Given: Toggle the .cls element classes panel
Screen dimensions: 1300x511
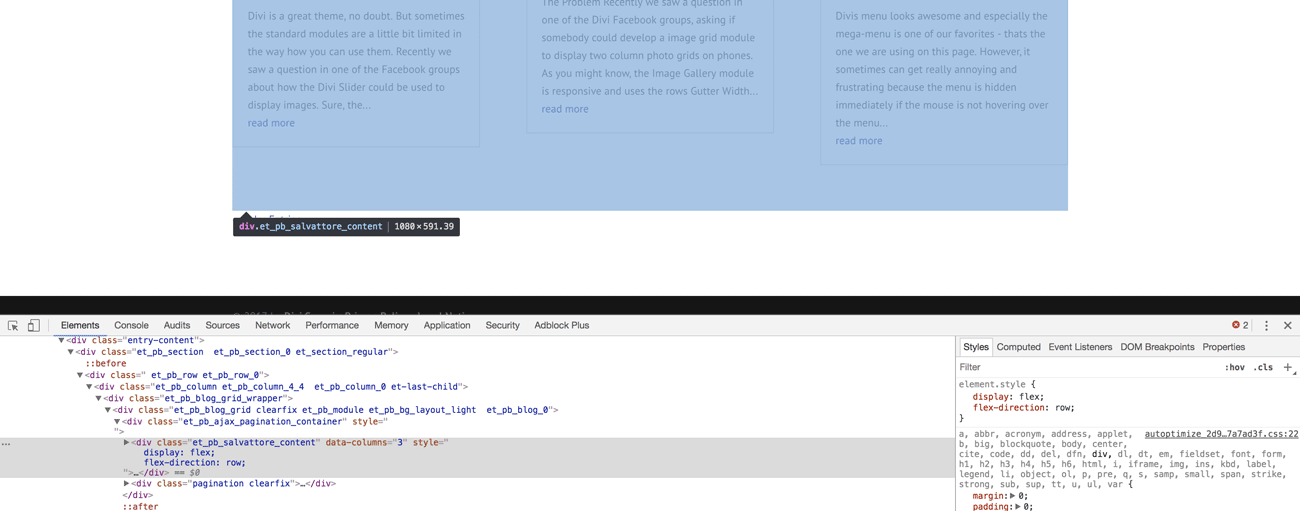Looking at the screenshot, I should pos(1263,368).
